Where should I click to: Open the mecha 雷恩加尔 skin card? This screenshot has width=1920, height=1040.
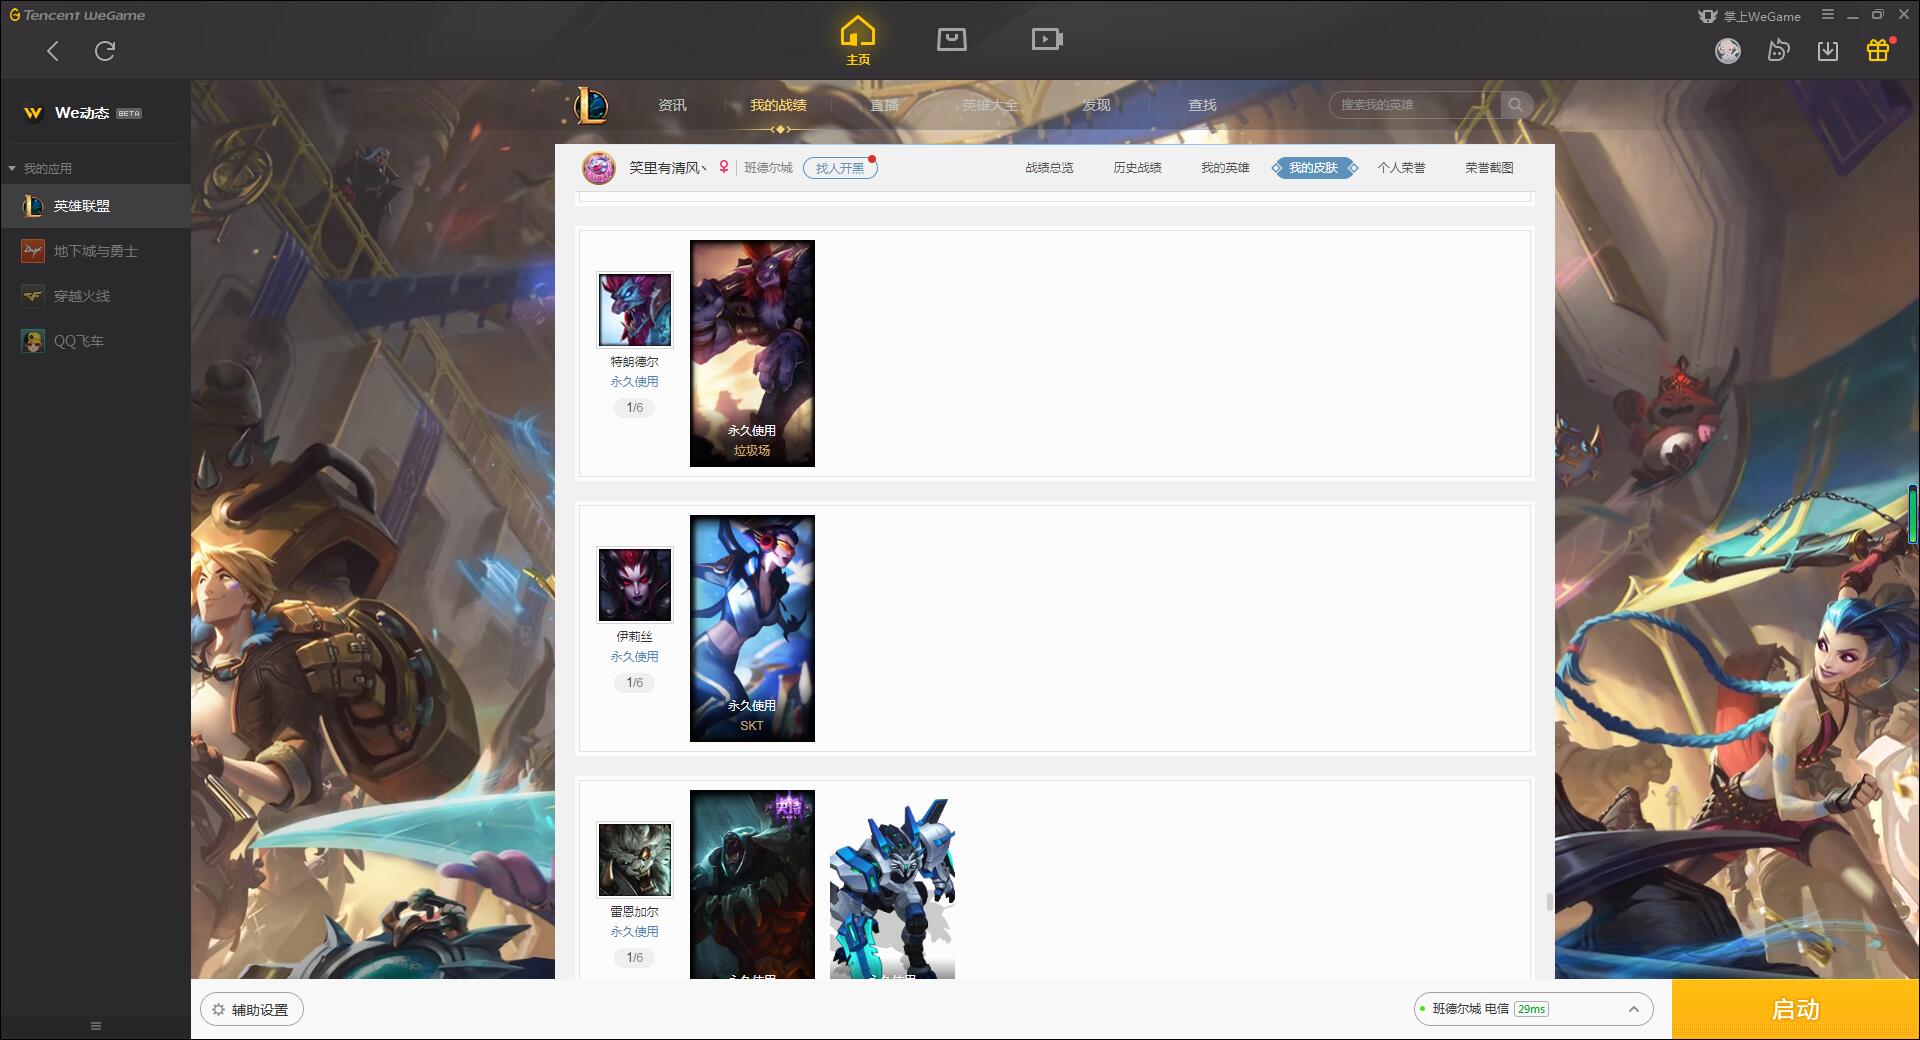click(x=892, y=884)
